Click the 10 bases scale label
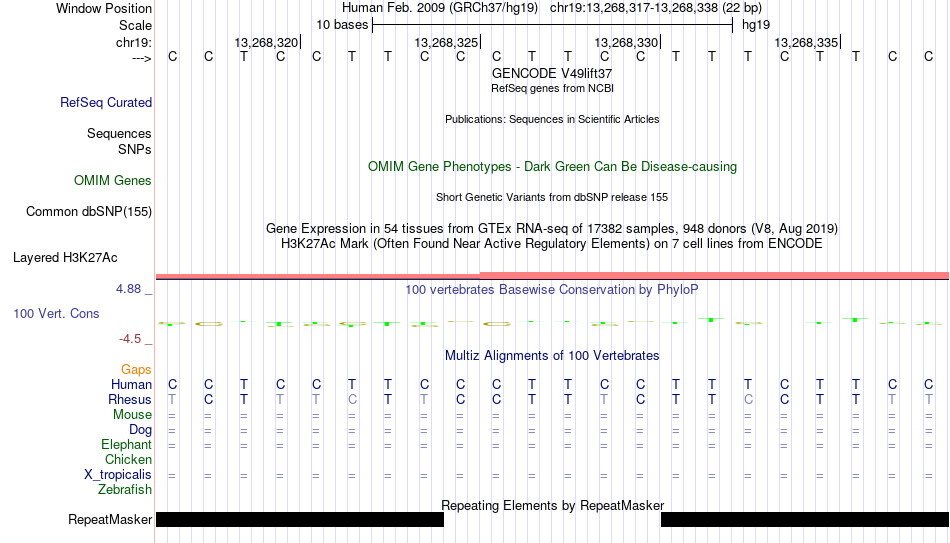Screen dimensions: 950x543 [342, 25]
